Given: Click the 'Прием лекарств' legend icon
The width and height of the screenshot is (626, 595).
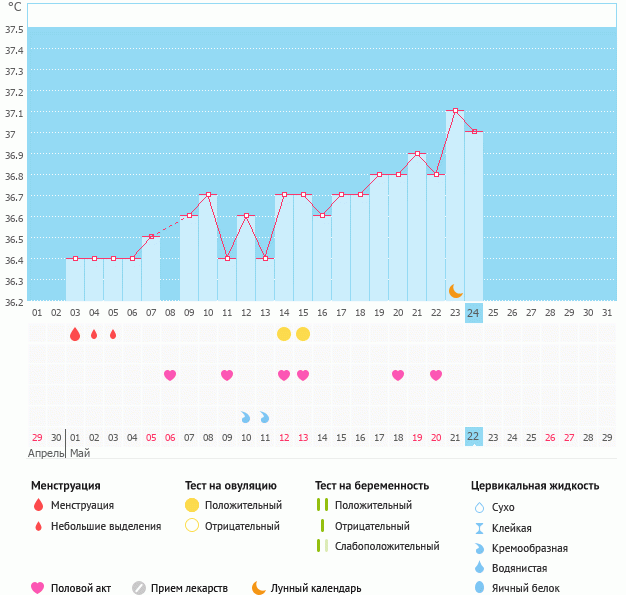Looking at the screenshot, I should tap(139, 588).
